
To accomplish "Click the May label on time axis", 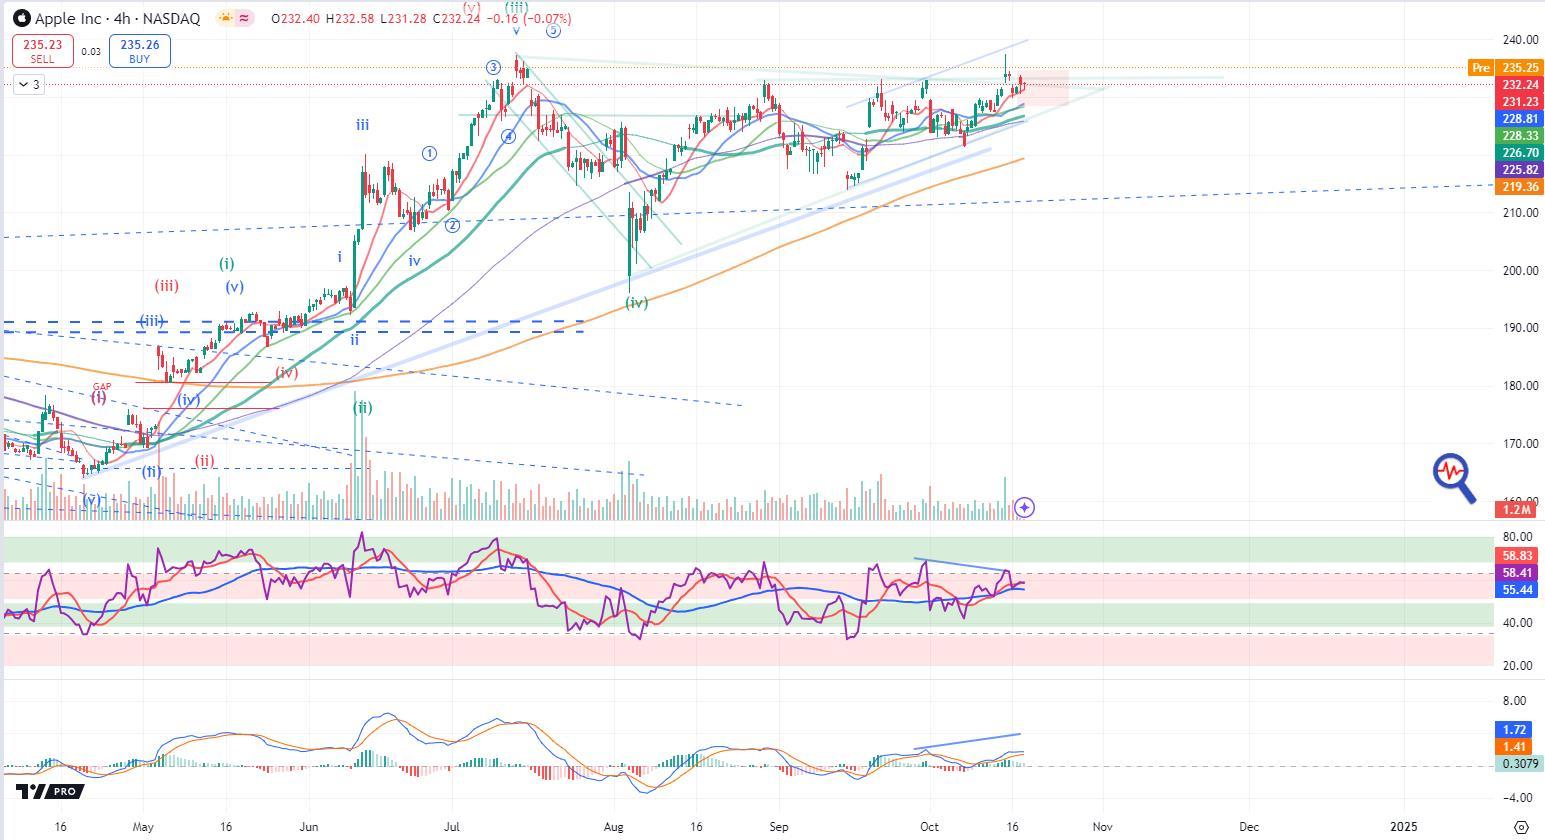I will [142, 827].
